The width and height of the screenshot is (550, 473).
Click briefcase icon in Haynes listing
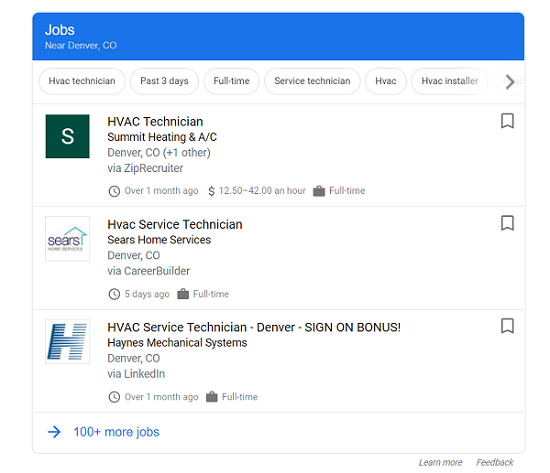click(x=212, y=397)
